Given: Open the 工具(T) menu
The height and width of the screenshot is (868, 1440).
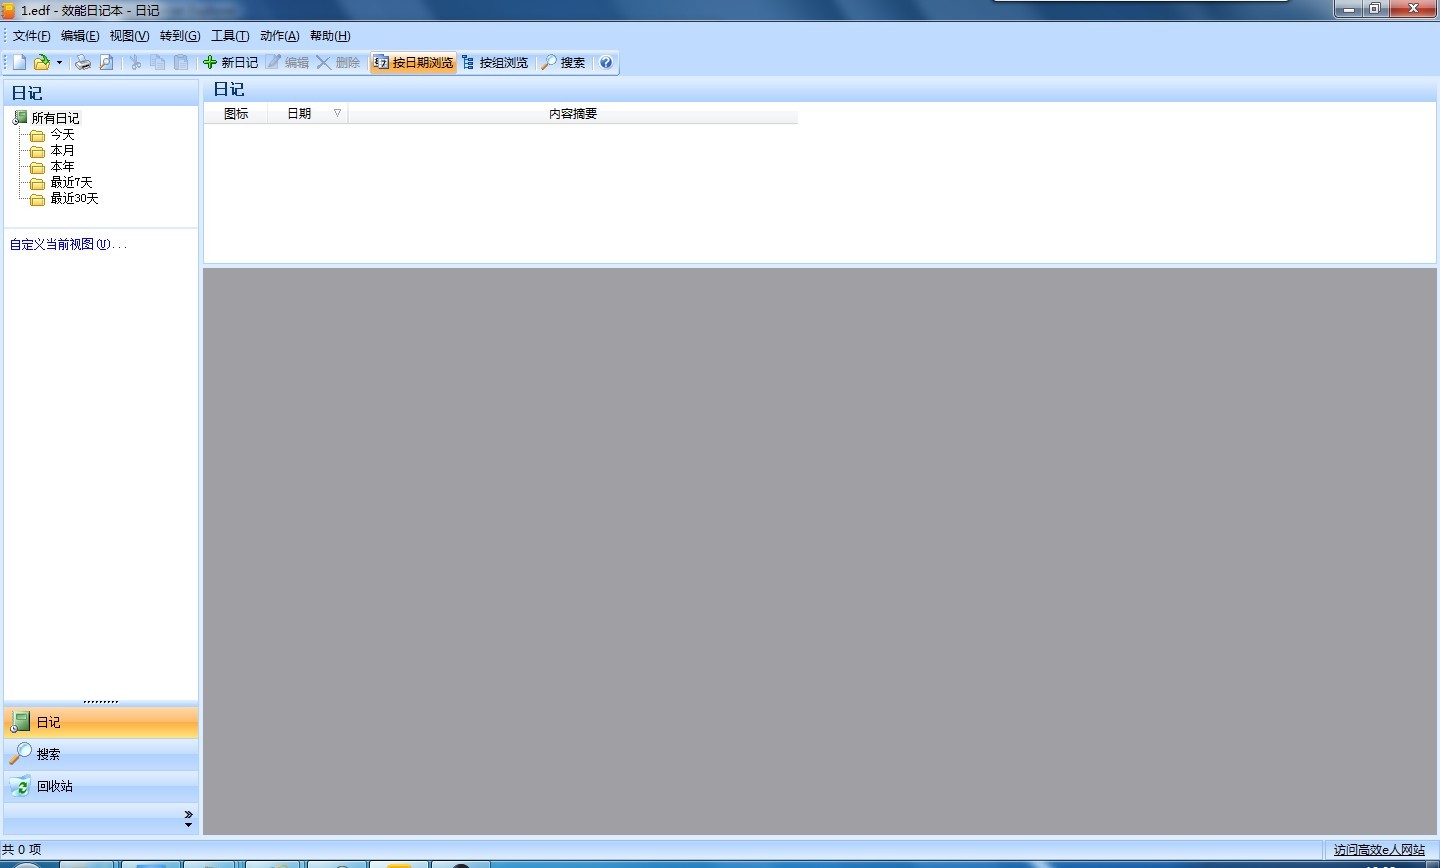Looking at the screenshot, I should click(229, 36).
